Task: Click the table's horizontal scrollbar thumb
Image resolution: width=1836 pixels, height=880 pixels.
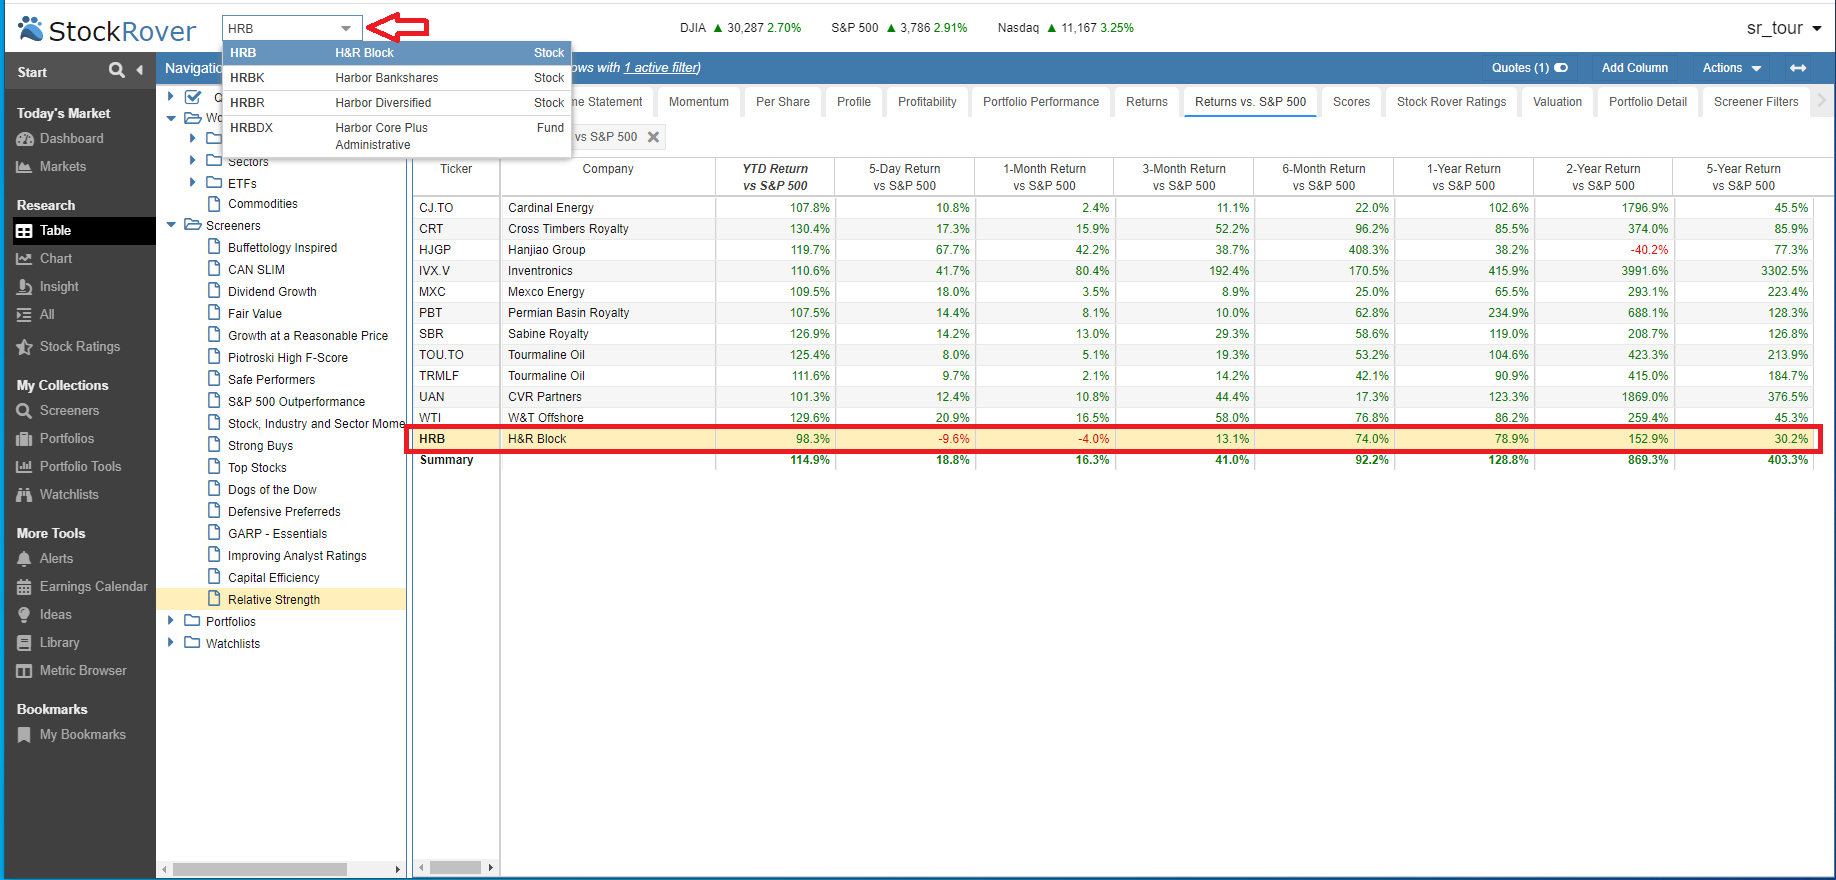Action: [x=456, y=867]
